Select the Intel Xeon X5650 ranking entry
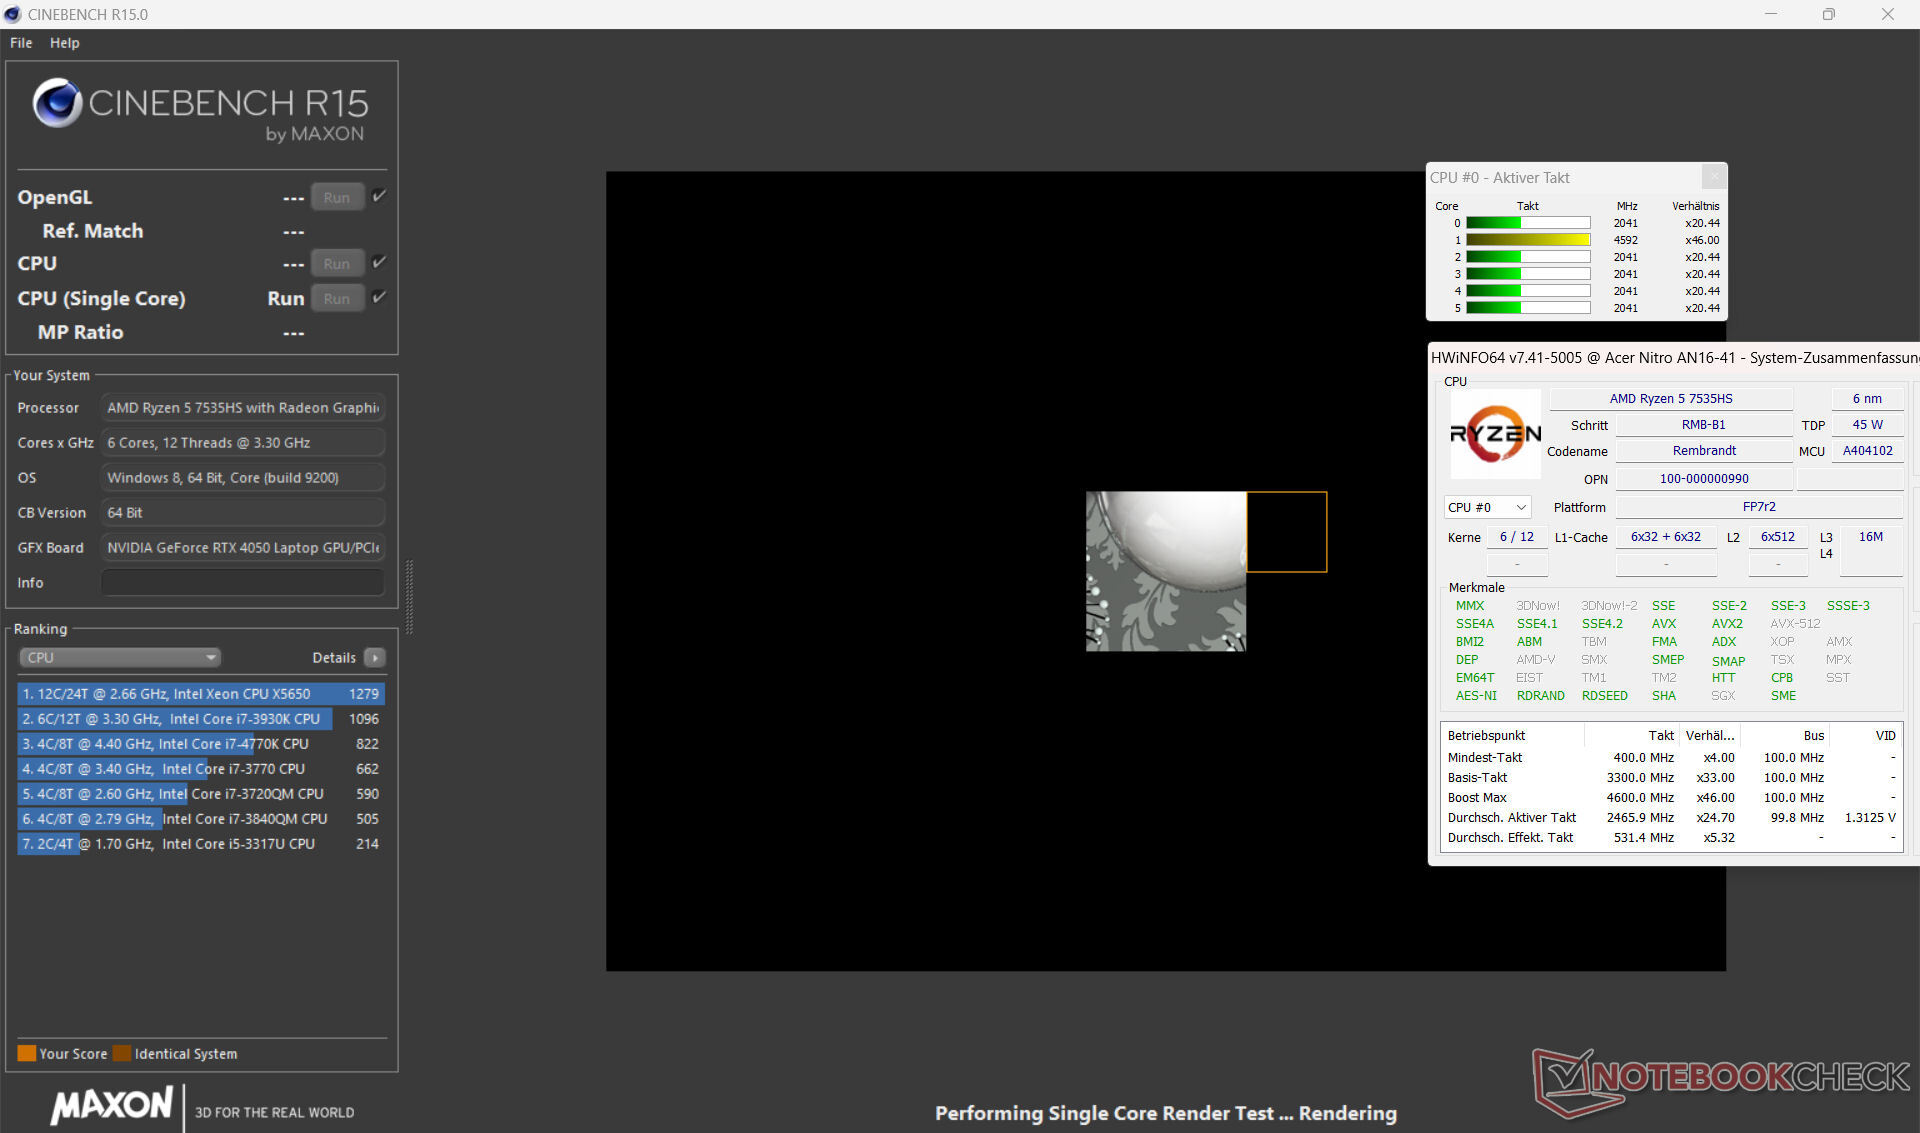The image size is (1920, 1133). (x=200, y=693)
